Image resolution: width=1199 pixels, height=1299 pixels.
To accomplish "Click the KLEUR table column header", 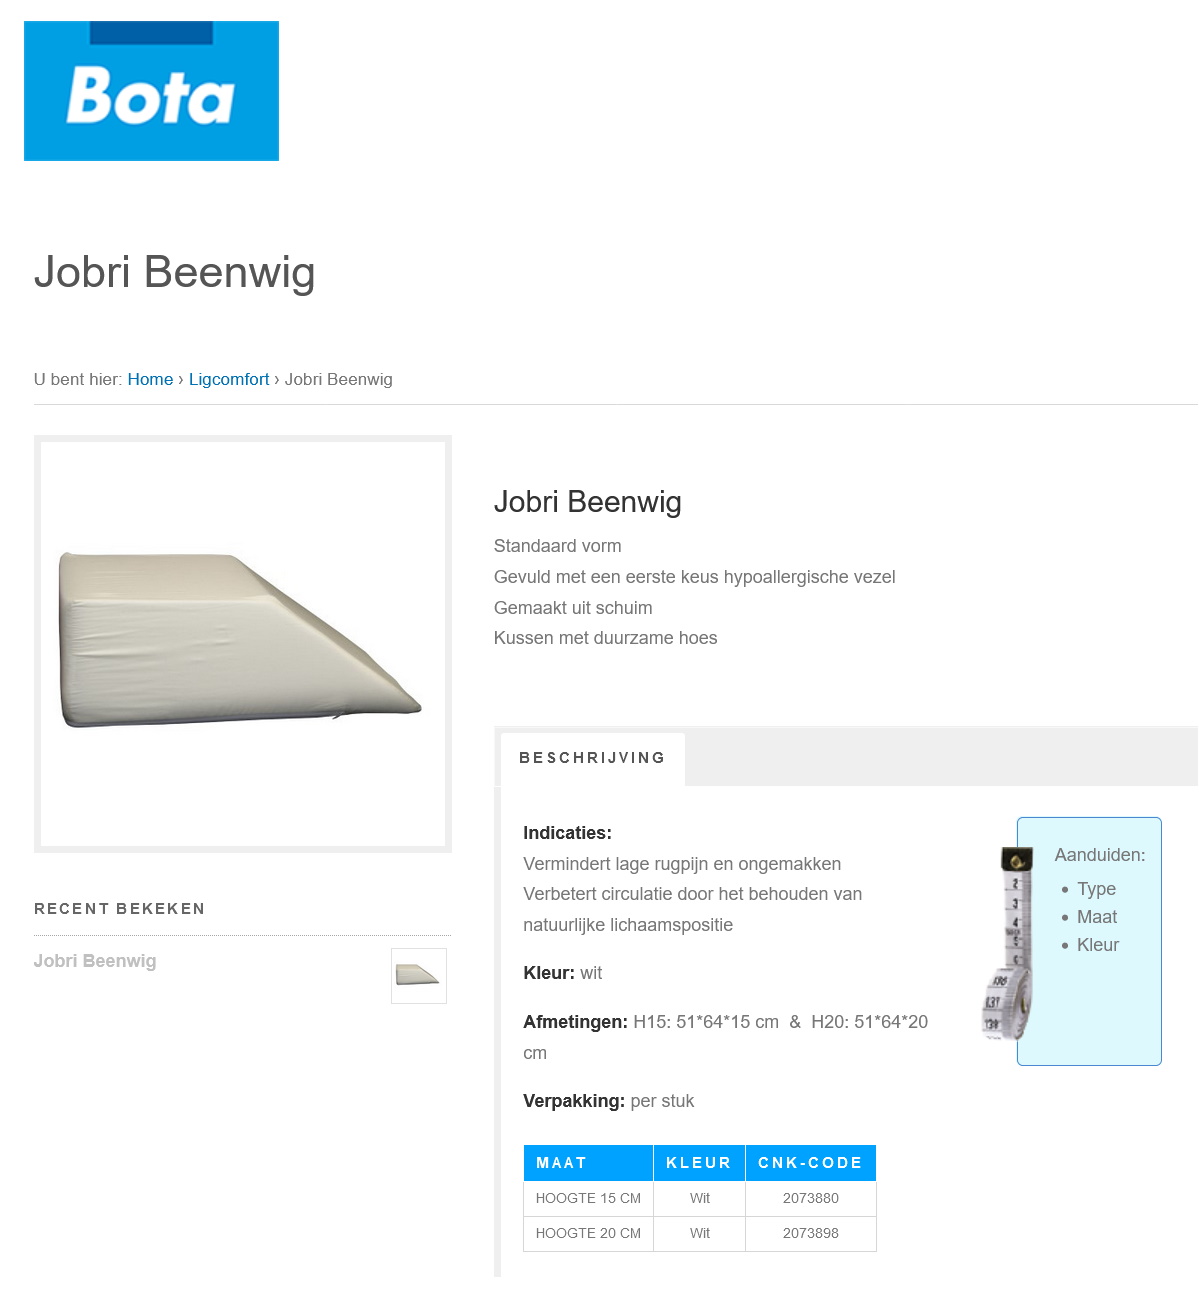I will pyautogui.click(x=699, y=1163).
